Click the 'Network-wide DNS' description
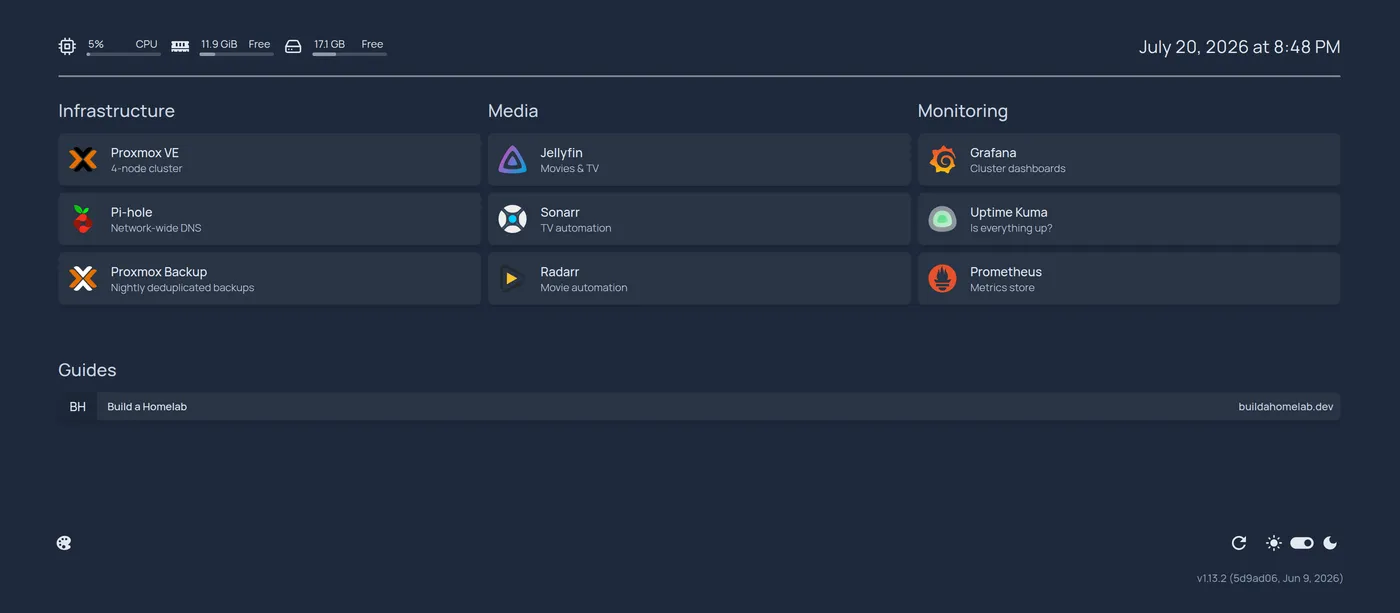Screen dimensions: 1400x613 coord(156,228)
